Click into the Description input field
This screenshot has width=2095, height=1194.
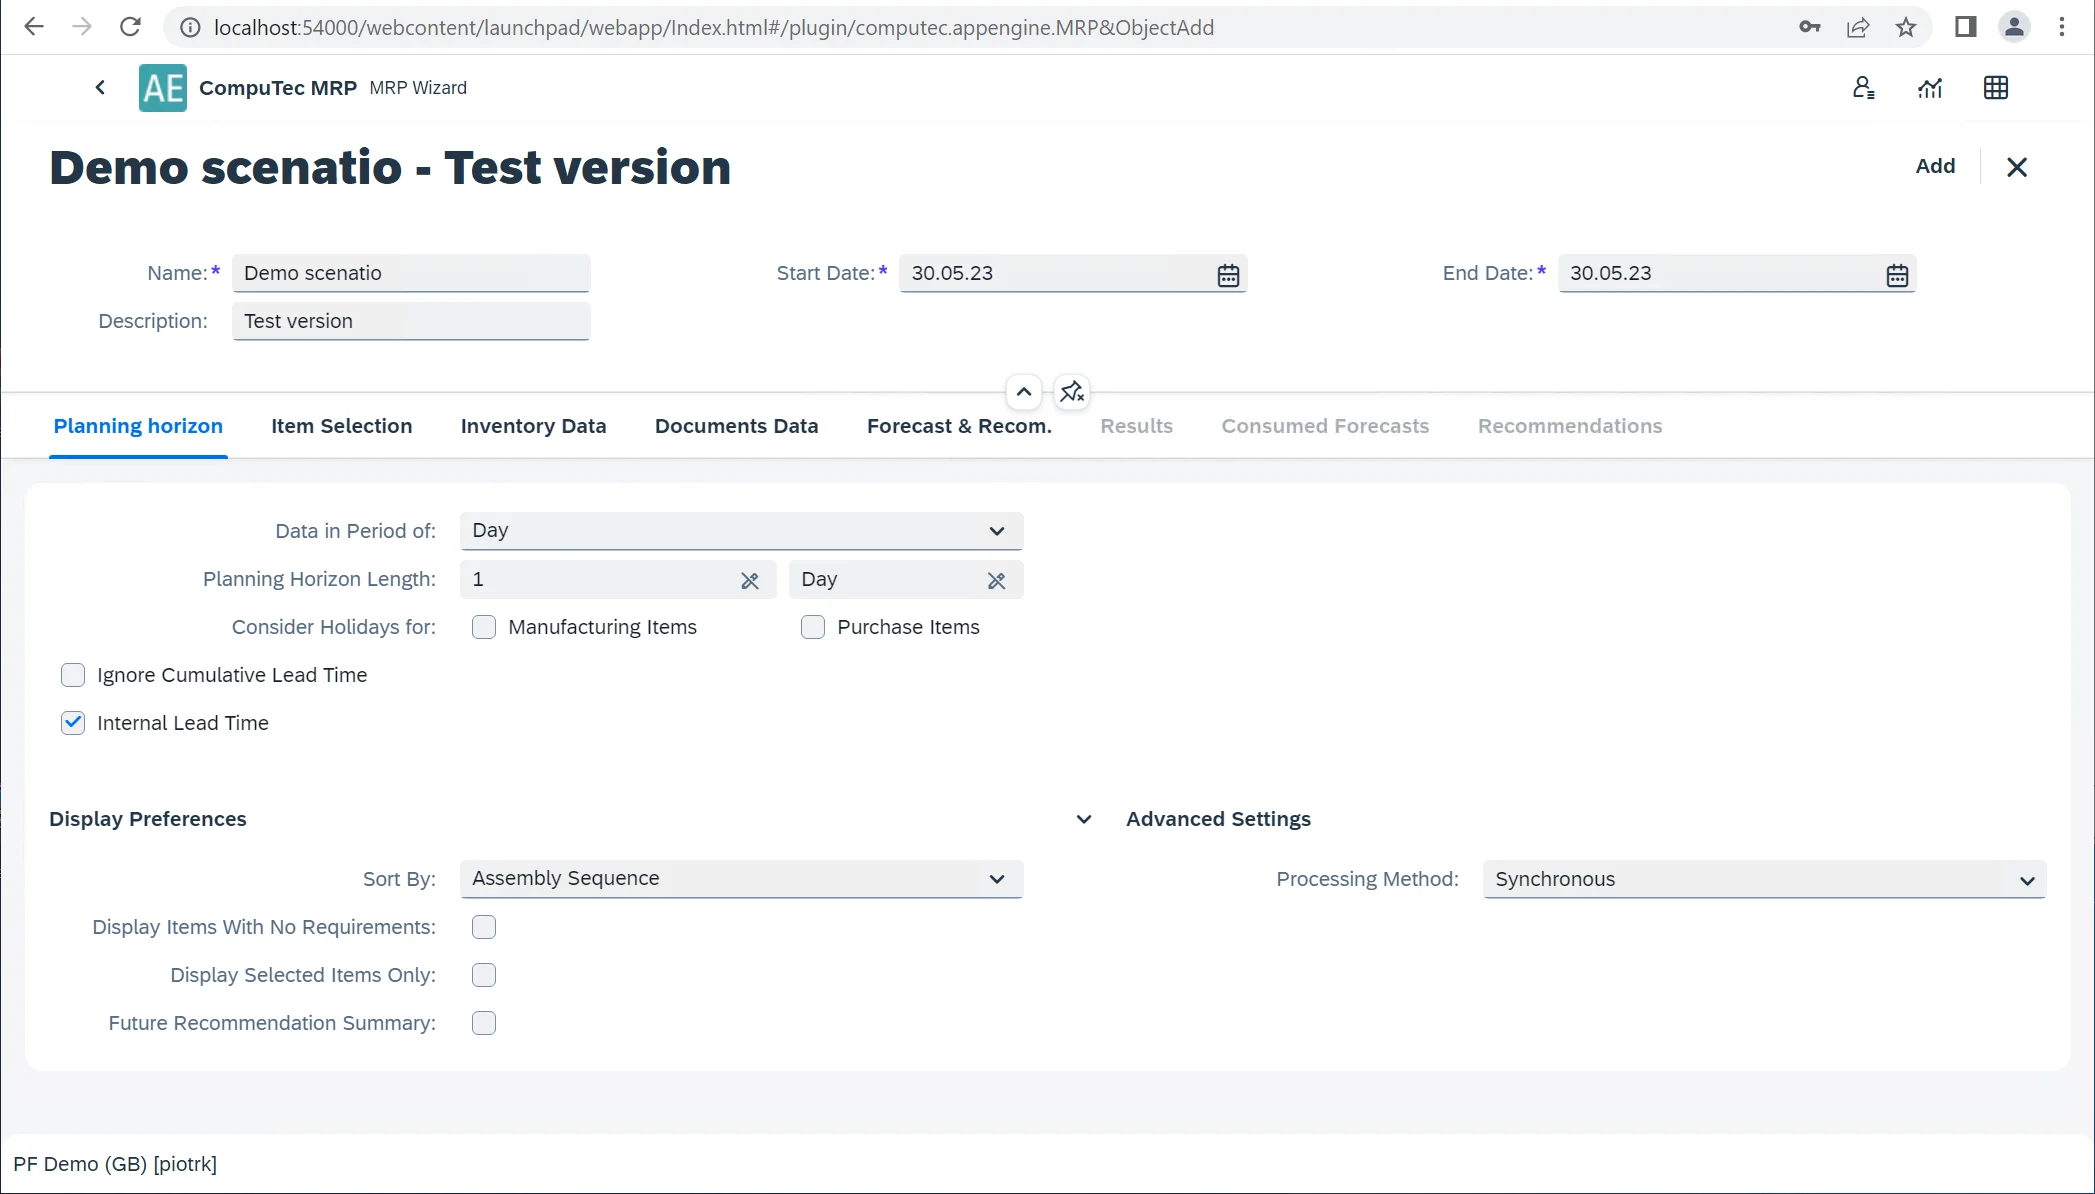pos(411,321)
